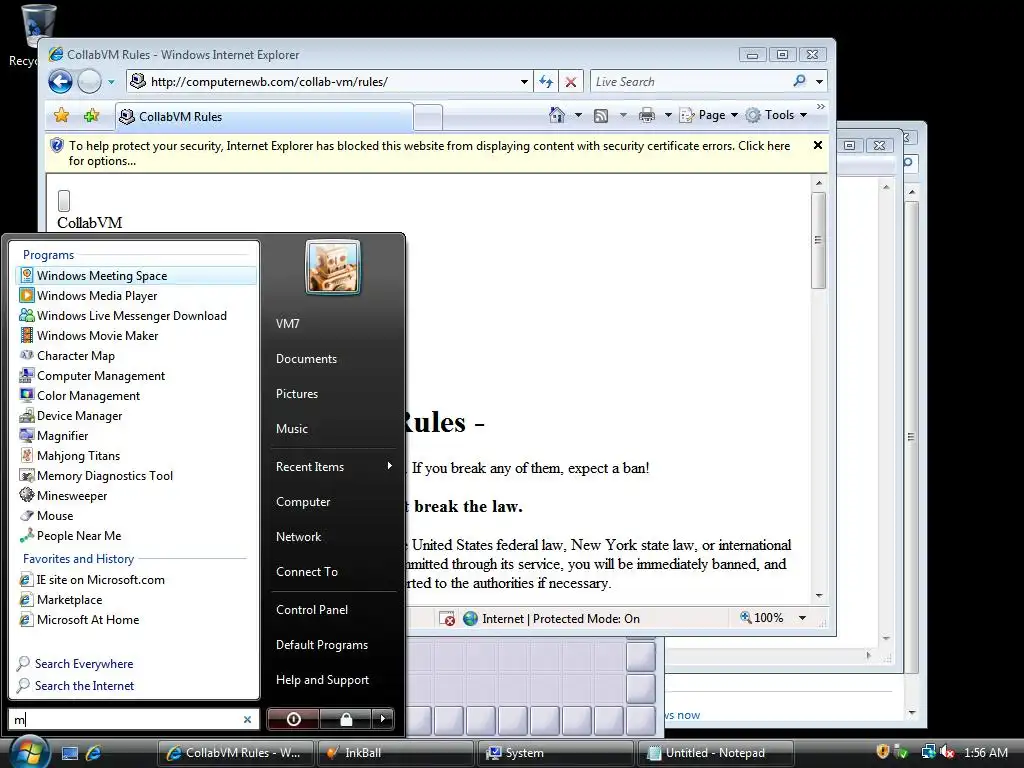Click the Color Management icon

tap(27, 395)
